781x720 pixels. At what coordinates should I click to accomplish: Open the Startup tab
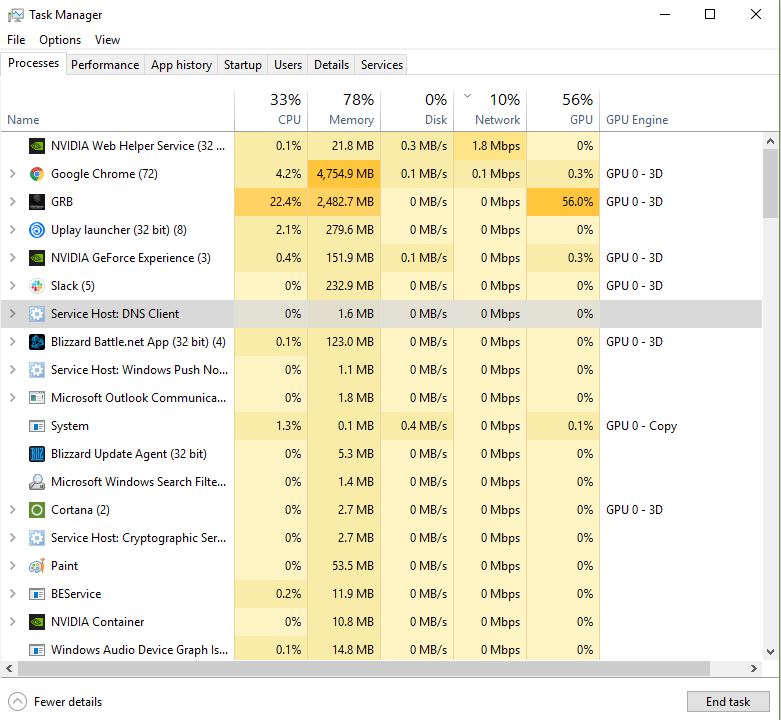click(x=243, y=65)
